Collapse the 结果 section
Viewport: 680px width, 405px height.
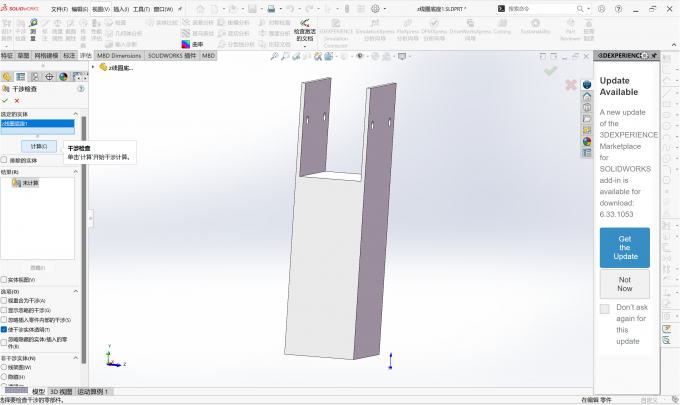(x=75, y=172)
